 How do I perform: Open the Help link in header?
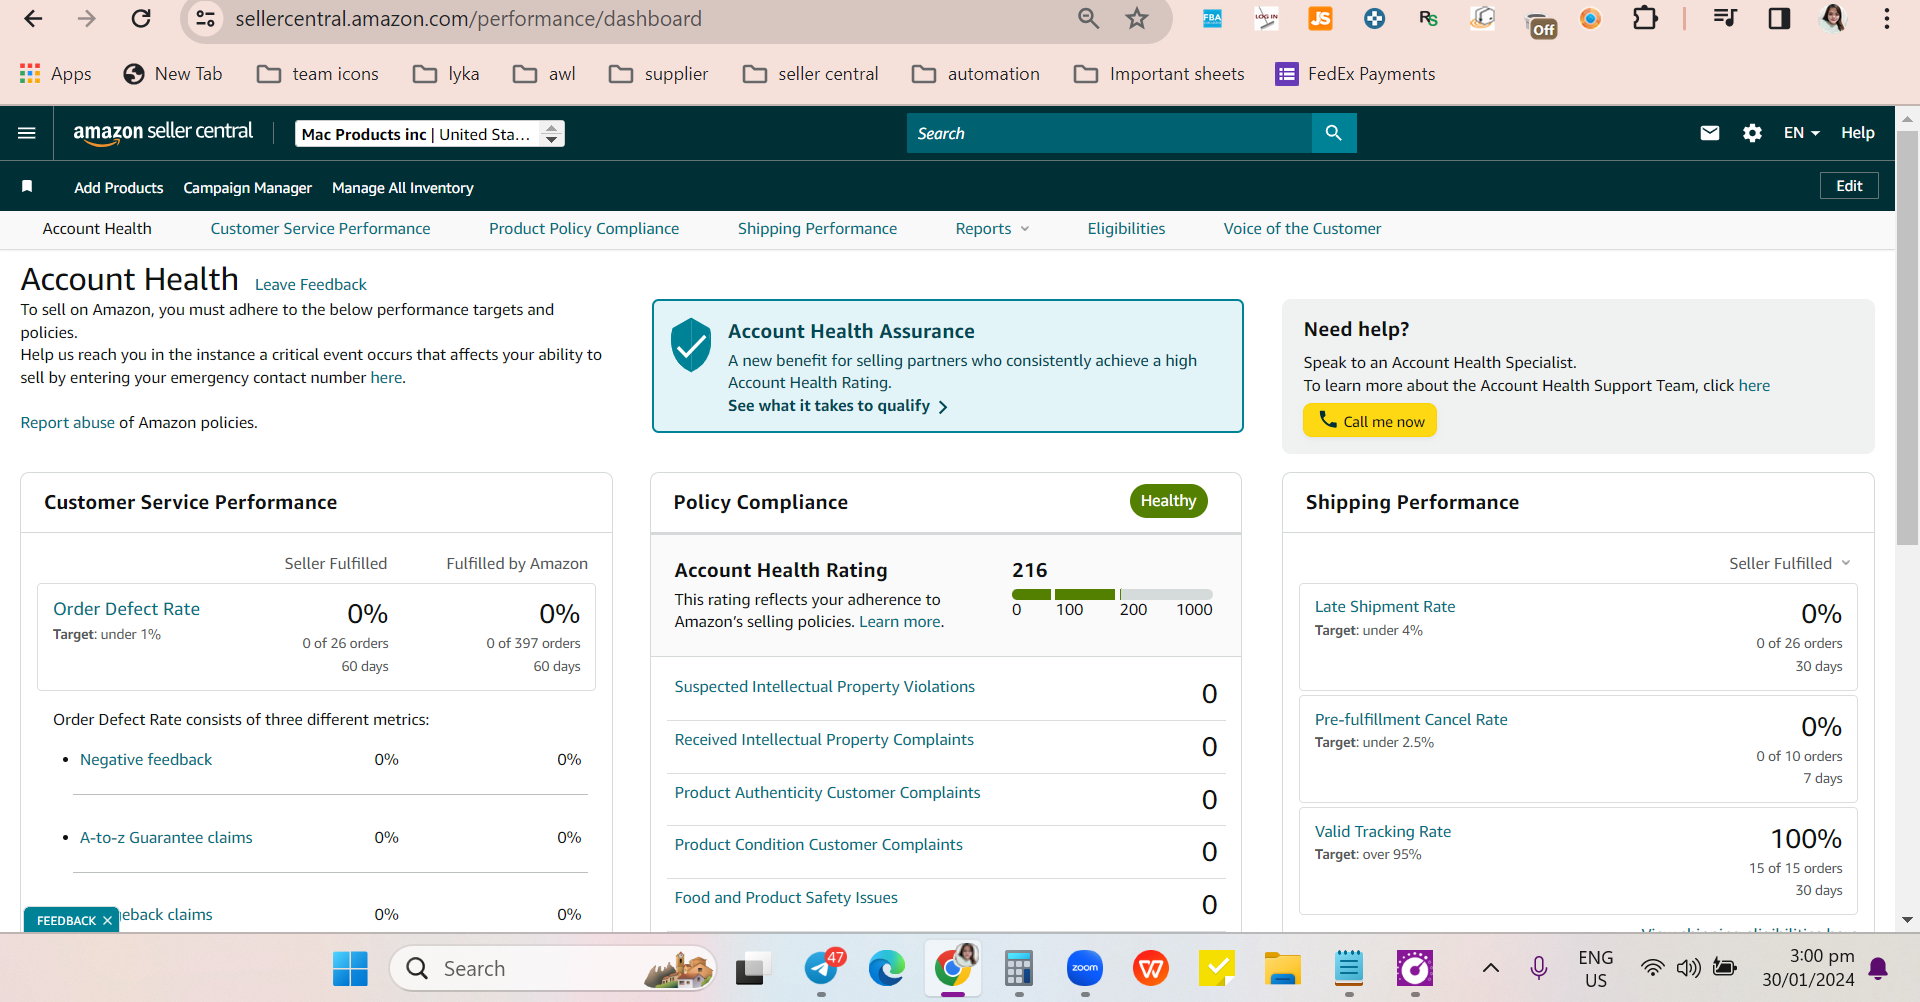click(1858, 133)
